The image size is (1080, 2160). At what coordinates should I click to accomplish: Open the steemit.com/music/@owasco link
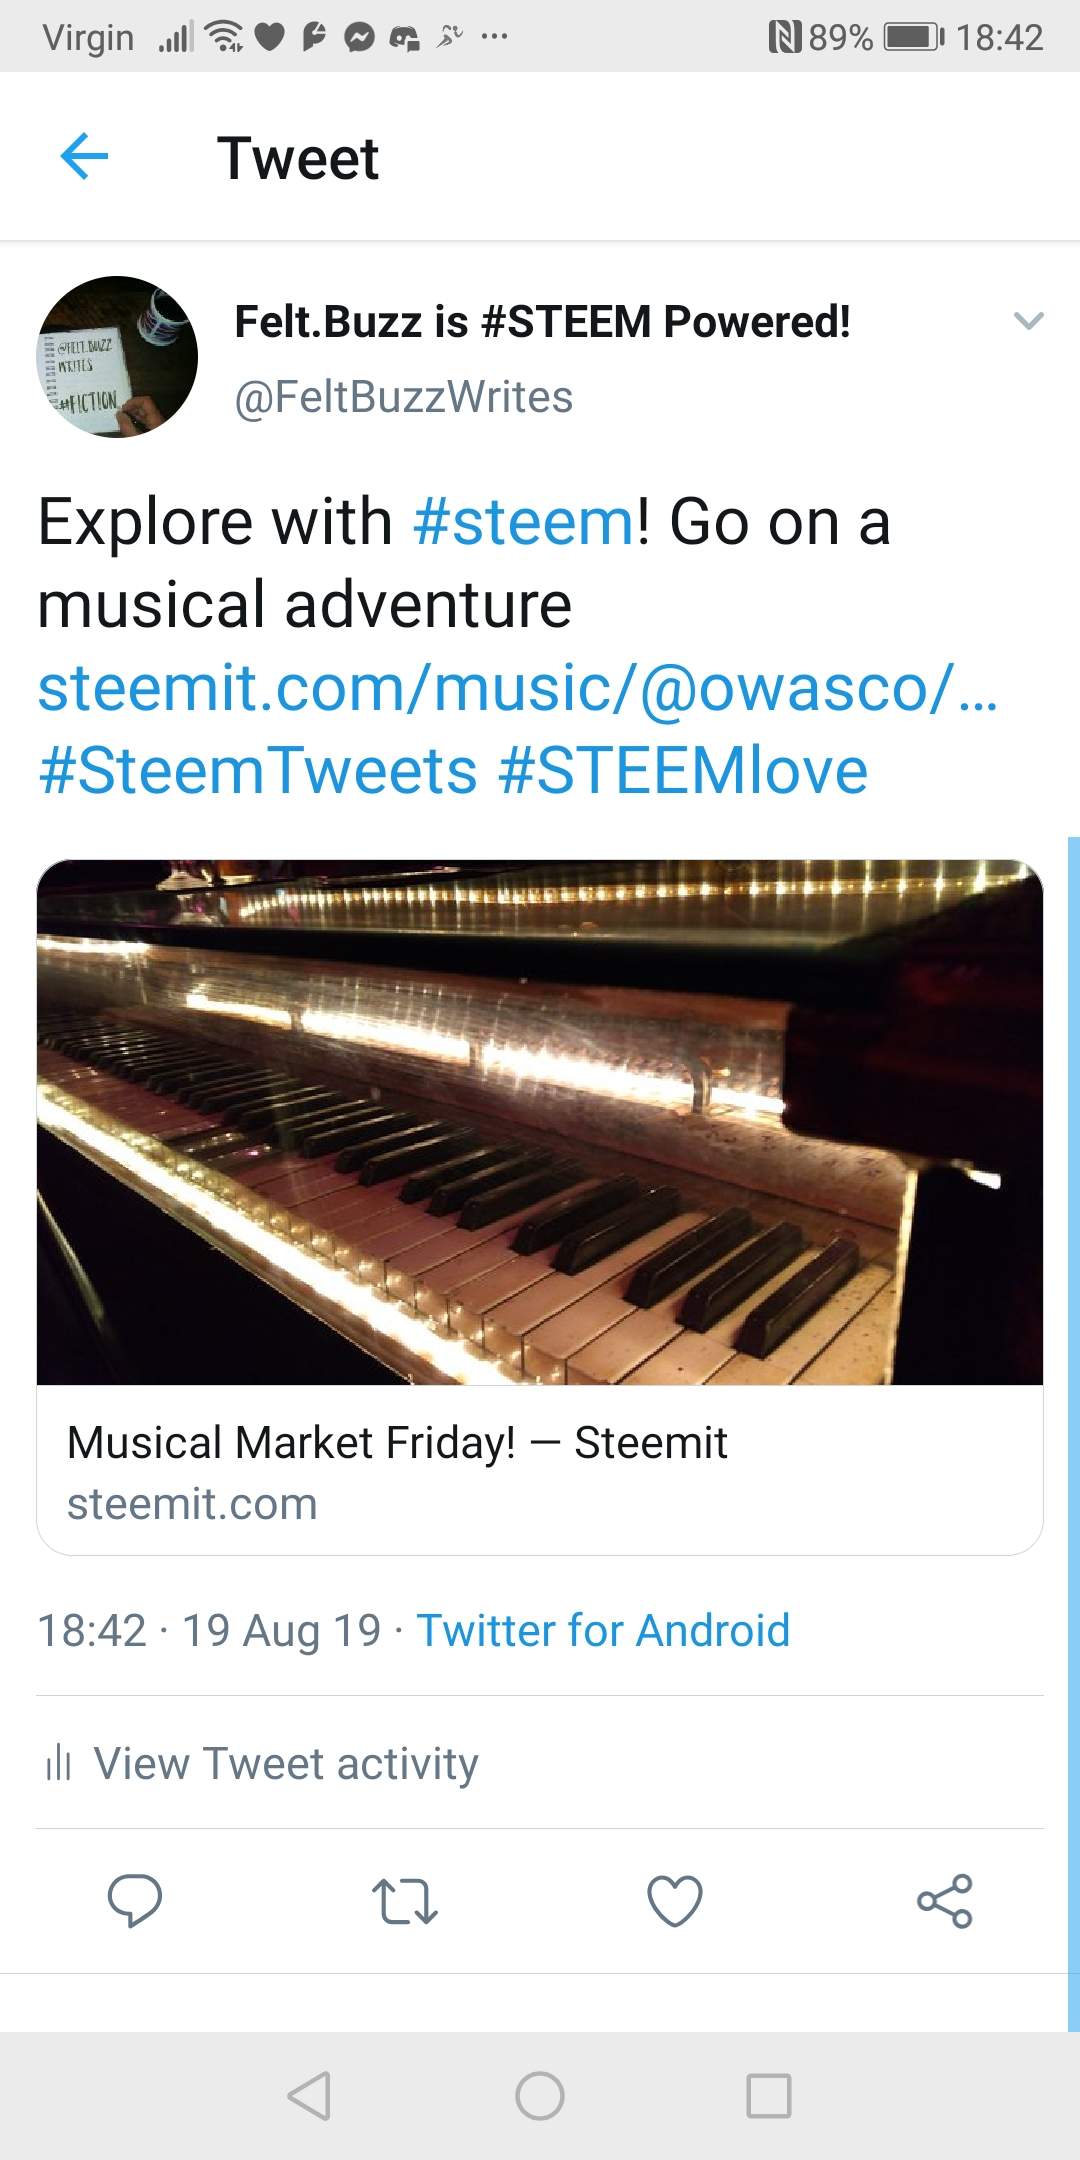tap(517, 689)
